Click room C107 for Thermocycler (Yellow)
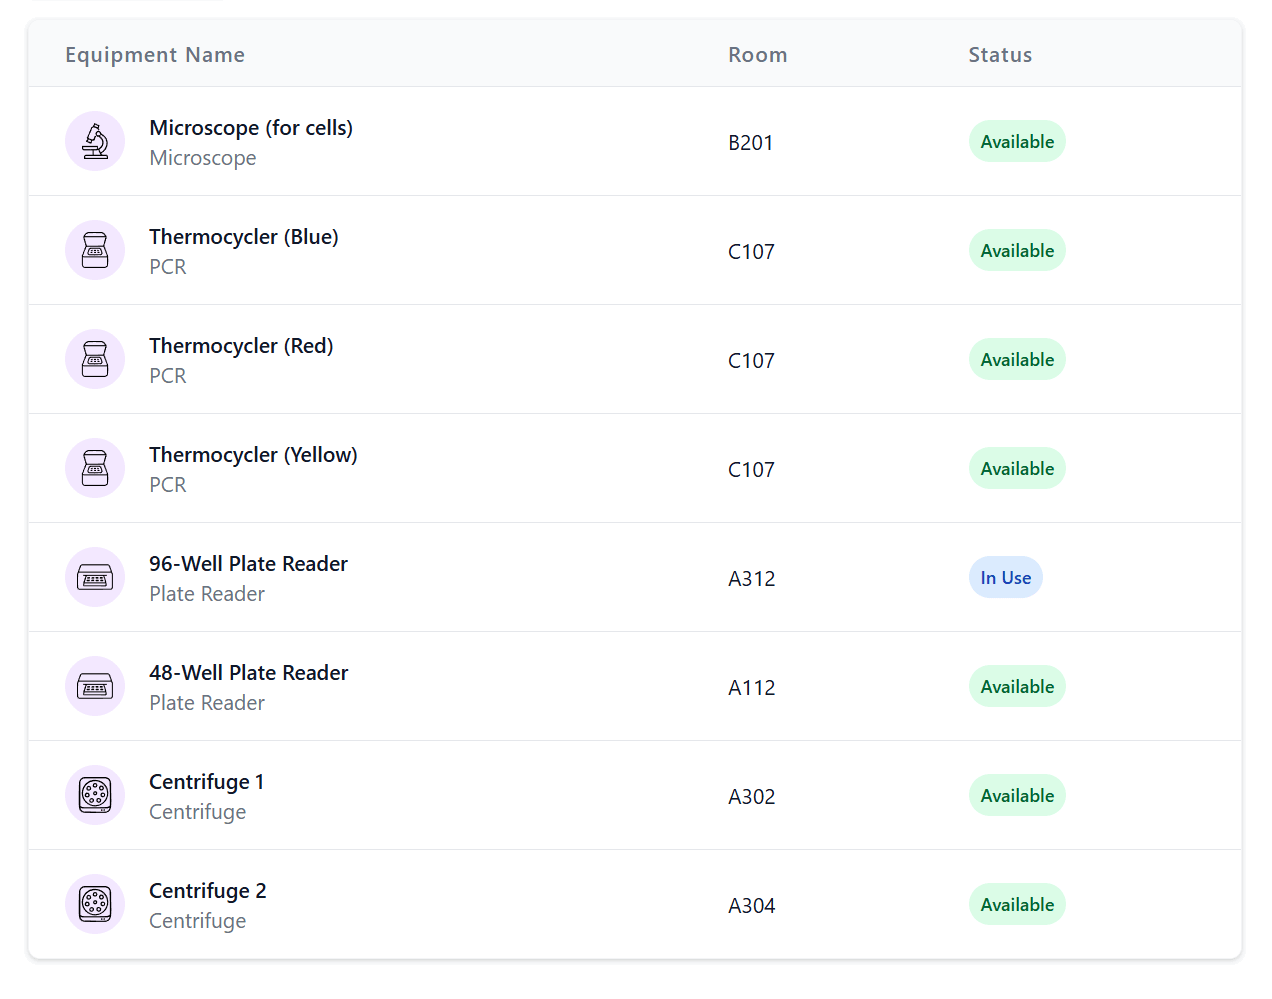The height and width of the screenshot is (999, 1272). coord(751,470)
